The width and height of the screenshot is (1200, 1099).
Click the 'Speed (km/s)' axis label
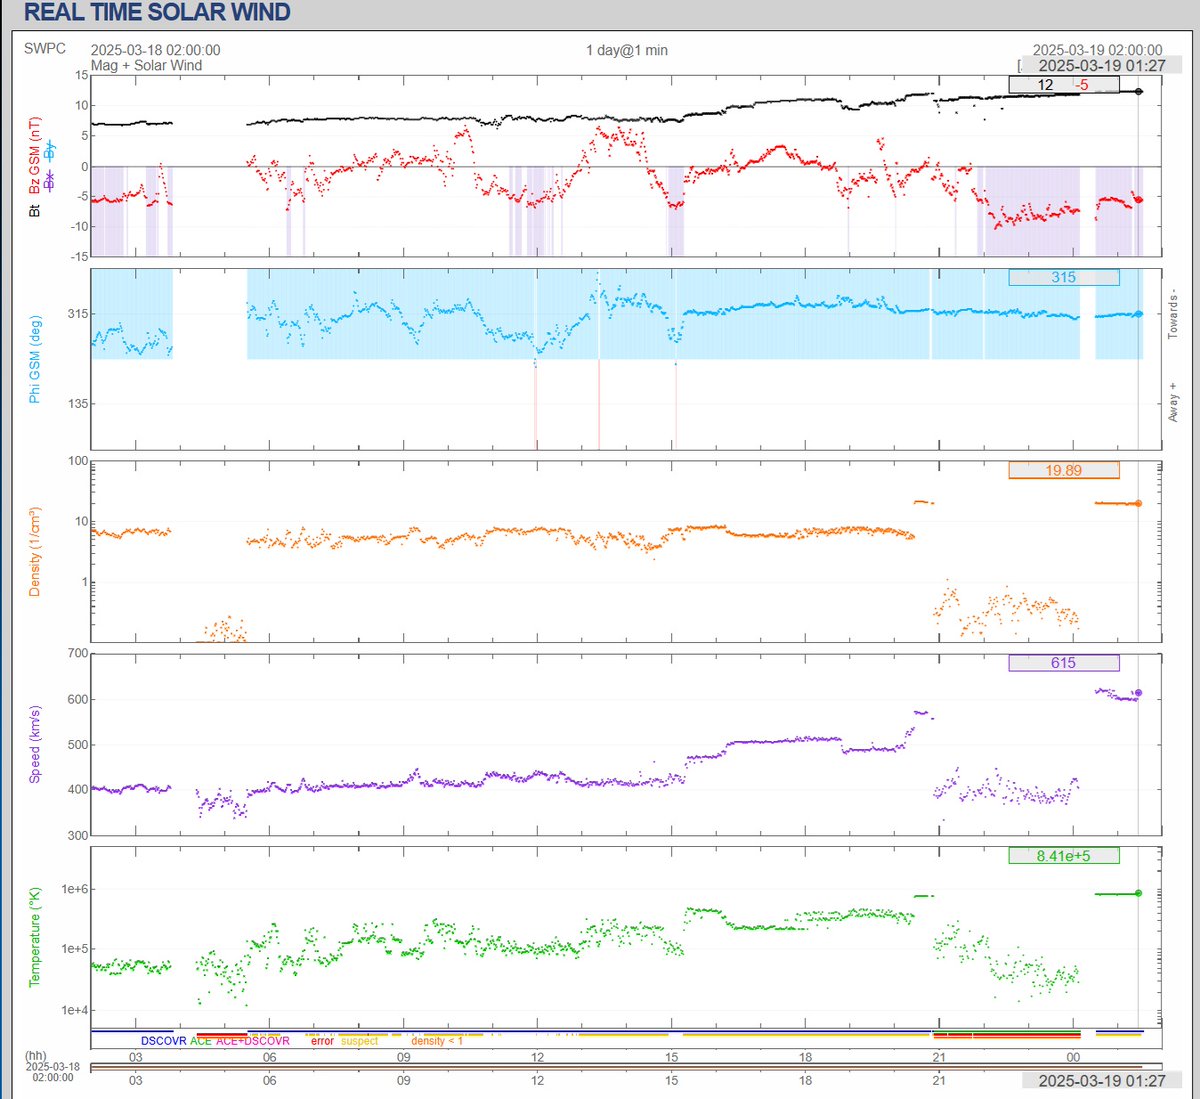(35, 744)
